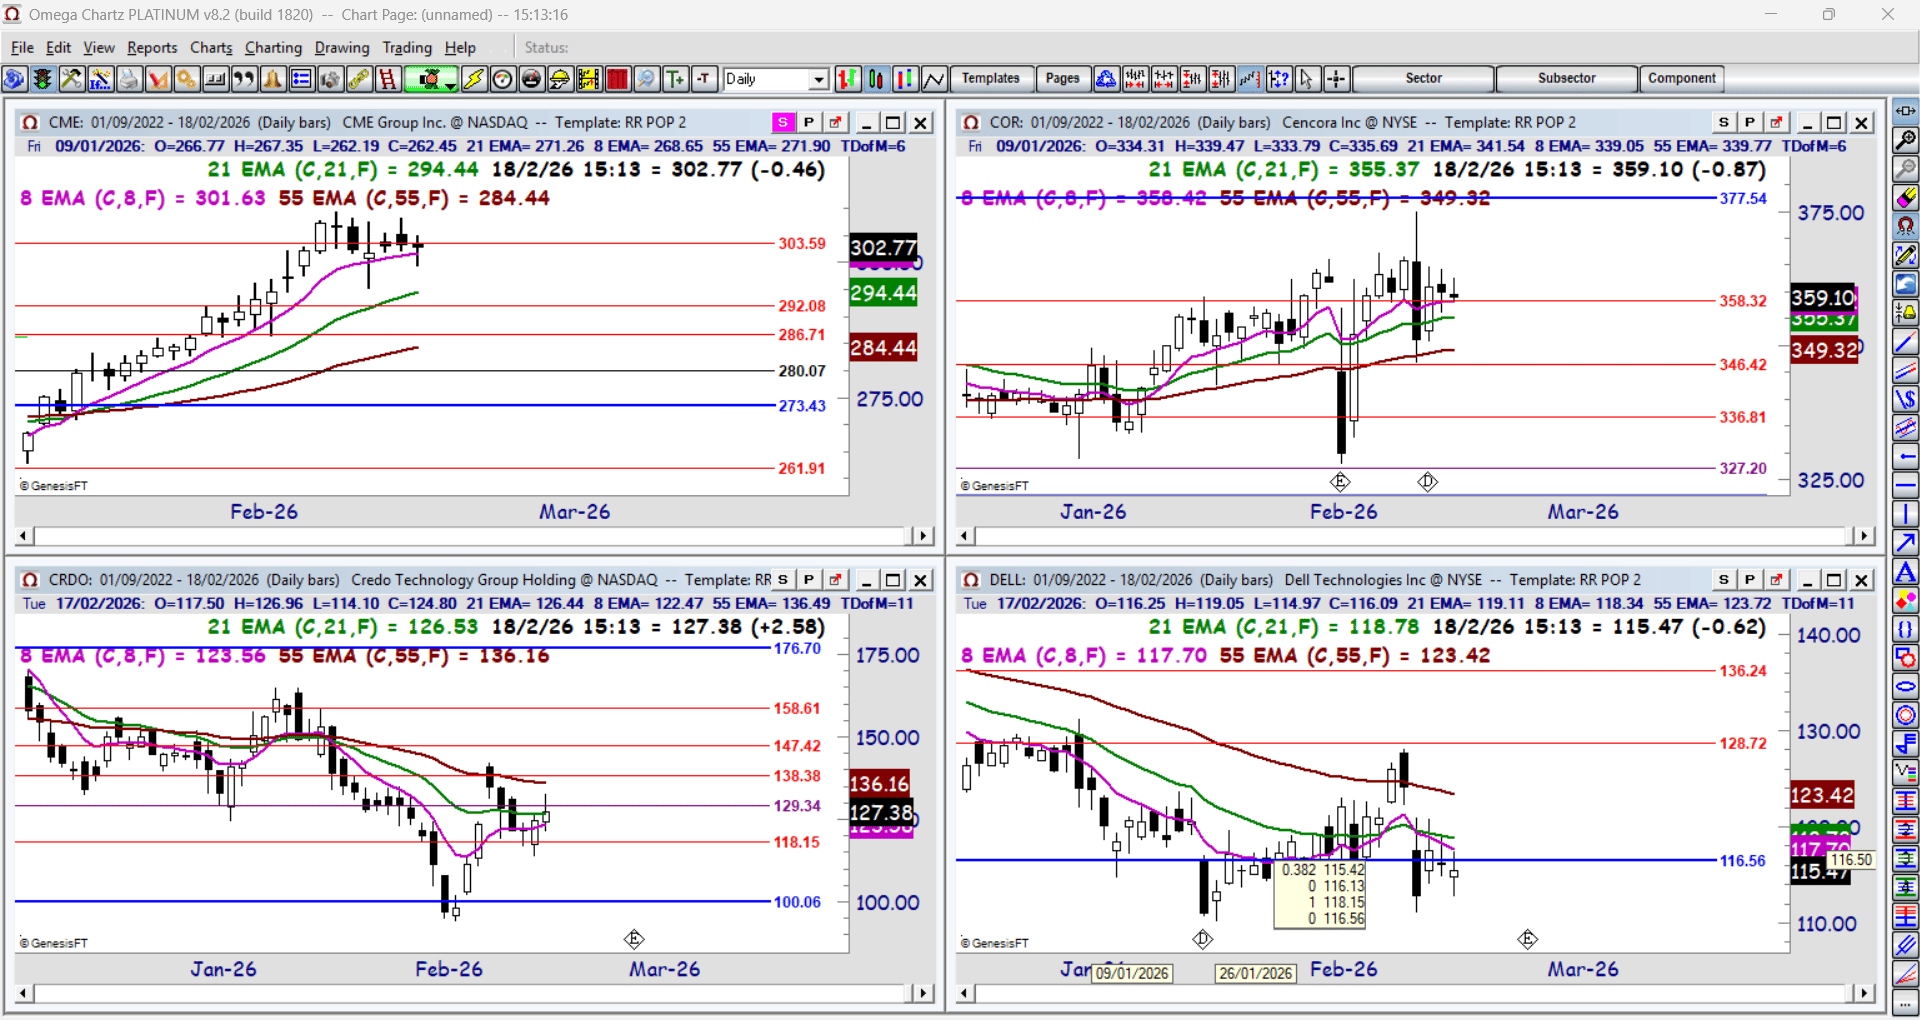Click the DELL chart horizontal scrollbar left arrow
1920x1020 pixels.
pyautogui.click(x=965, y=993)
